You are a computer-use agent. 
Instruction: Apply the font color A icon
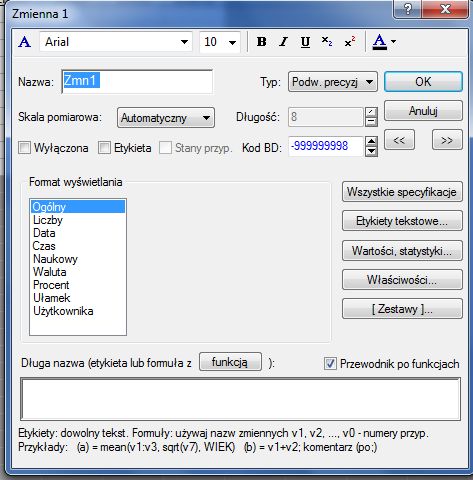[x=380, y=42]
